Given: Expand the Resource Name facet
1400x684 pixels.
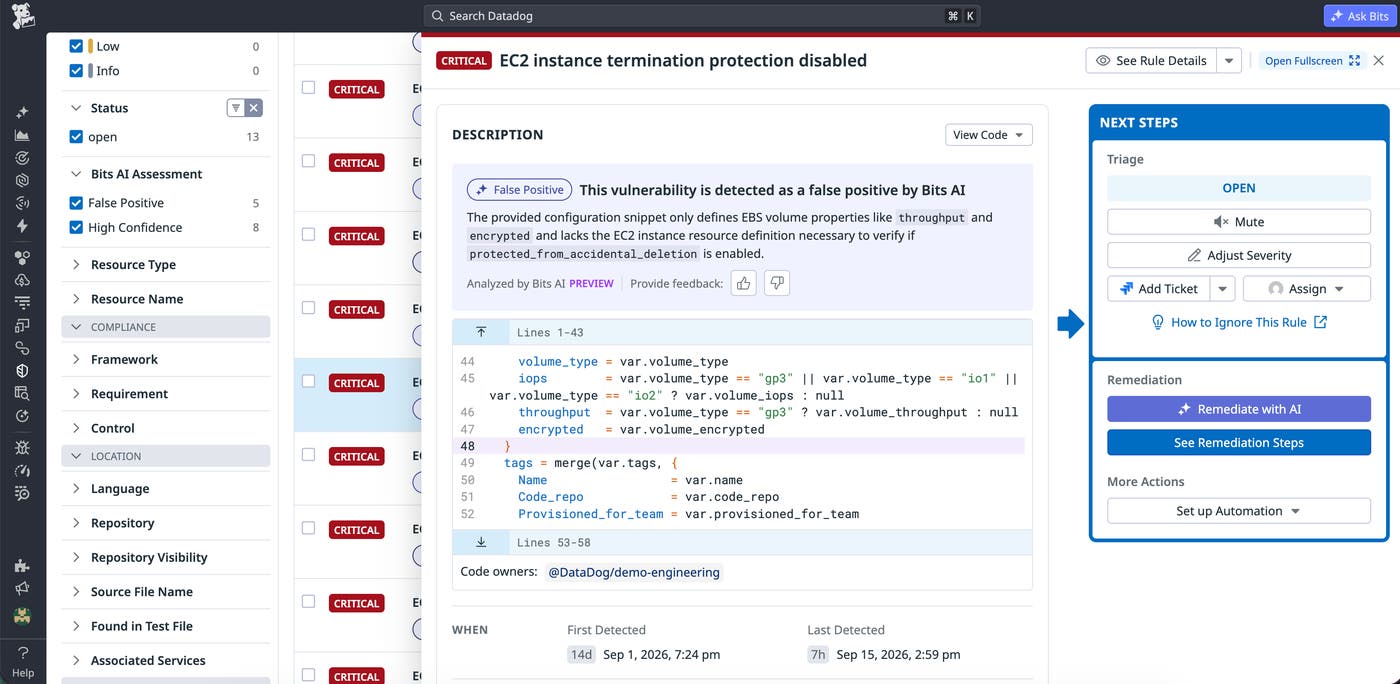Looking at the screenshot, I should (x=76, y=299).
